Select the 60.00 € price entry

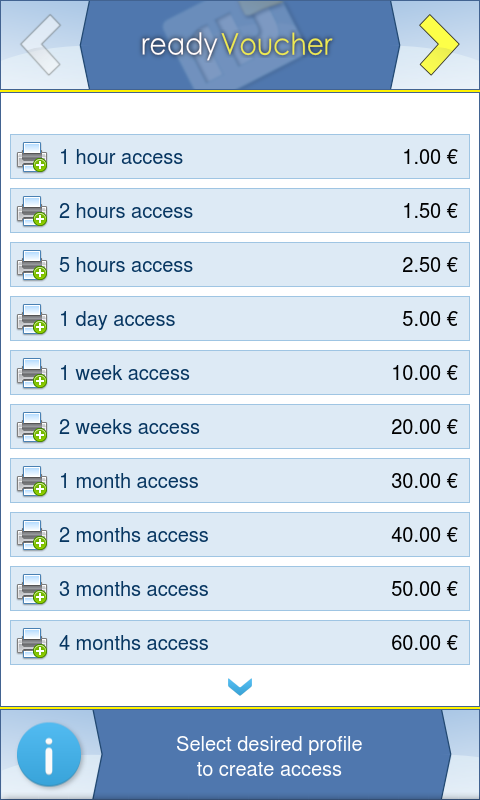(x=424, y=643)
